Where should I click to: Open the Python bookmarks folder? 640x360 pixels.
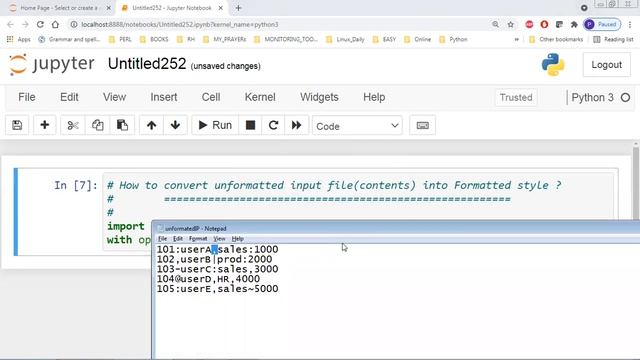453,40
